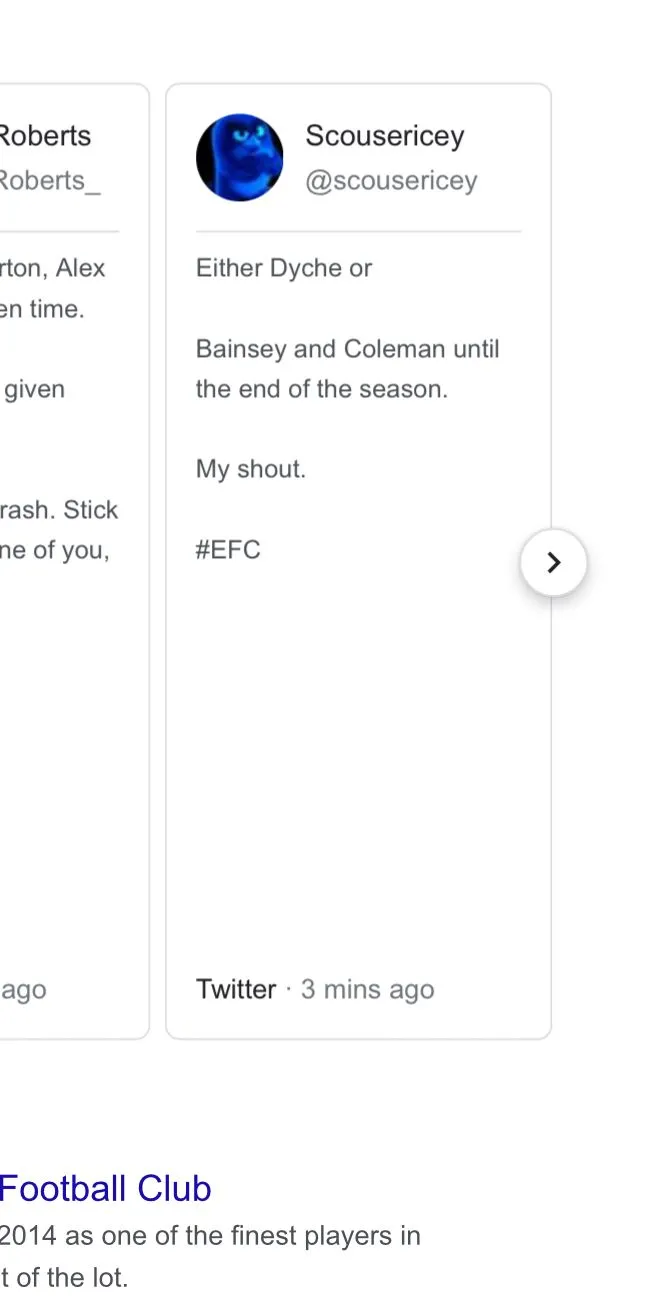Open the Scousericey display name
The image size is (669, 1315).
(384, 136)
